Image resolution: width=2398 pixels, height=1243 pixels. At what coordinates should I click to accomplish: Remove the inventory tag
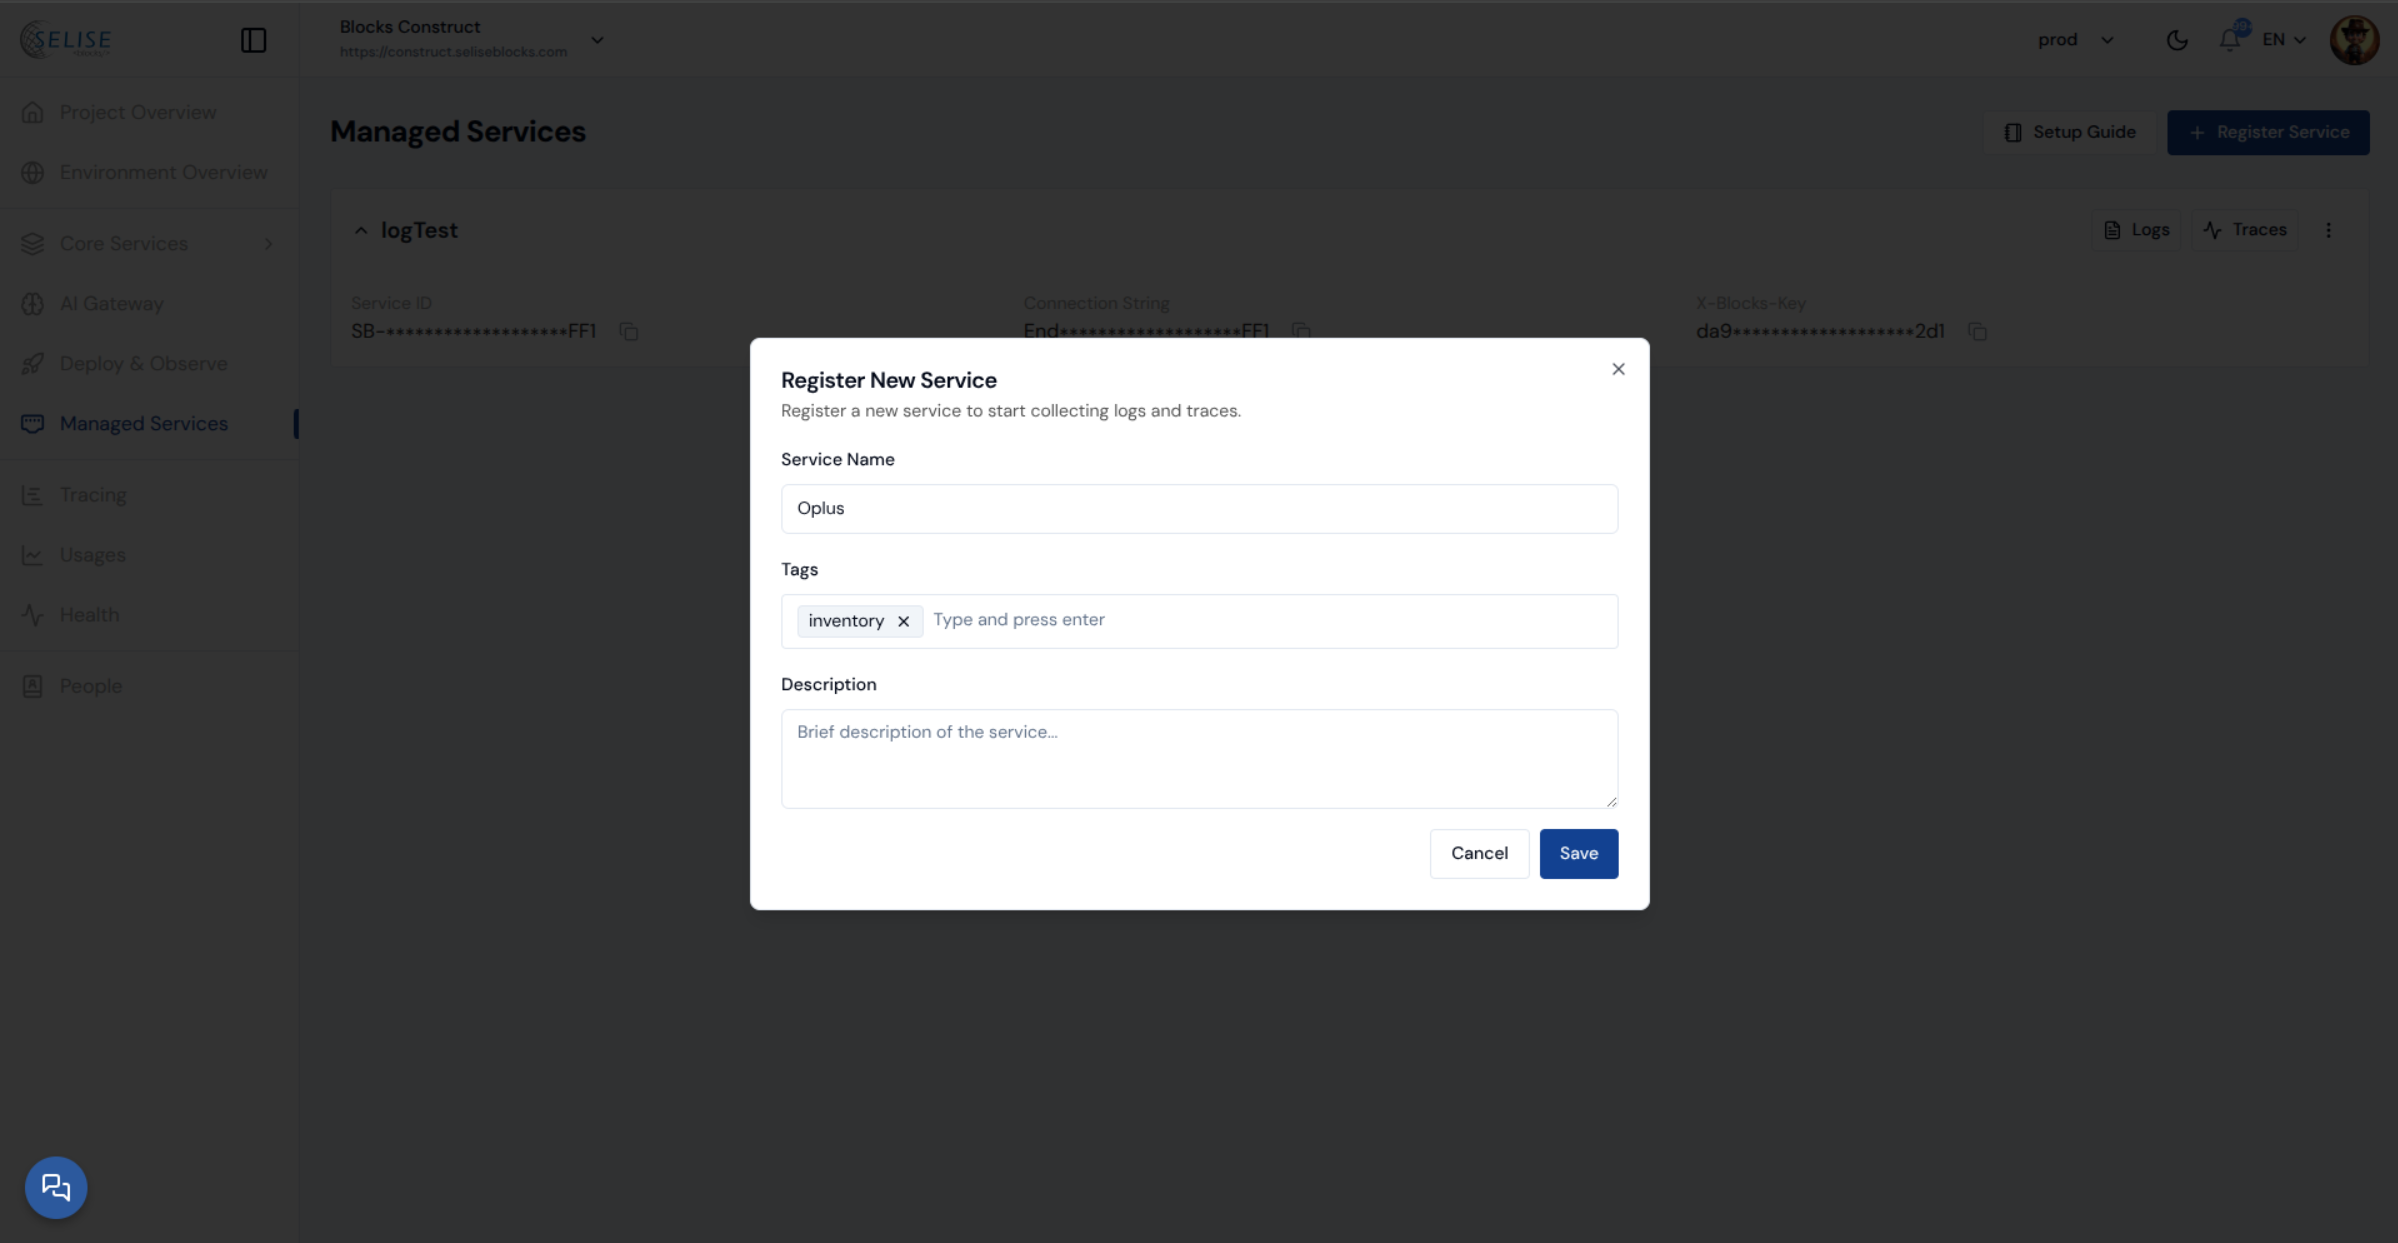[903, 621]
